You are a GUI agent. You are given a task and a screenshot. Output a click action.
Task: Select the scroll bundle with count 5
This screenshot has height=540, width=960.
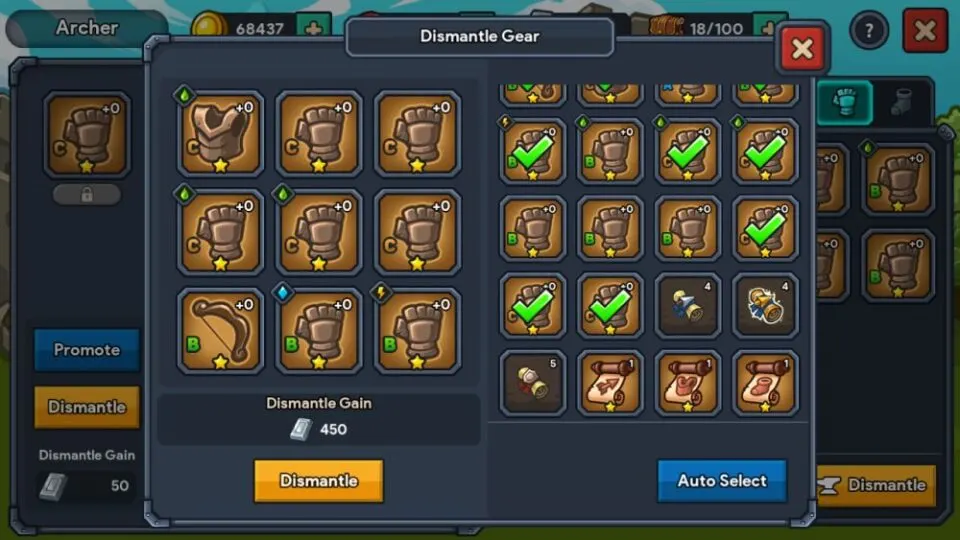pos(533,383)
